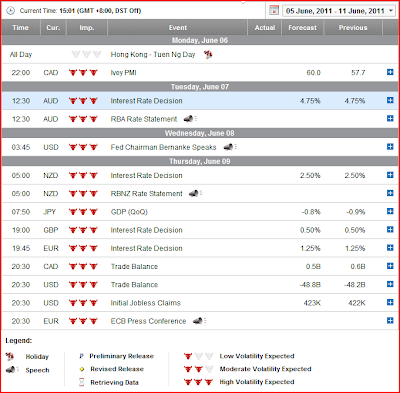Select the Ivey PMI event name
Image resolution: width=400 pixels, height=393 pixels.
(123, 73)
